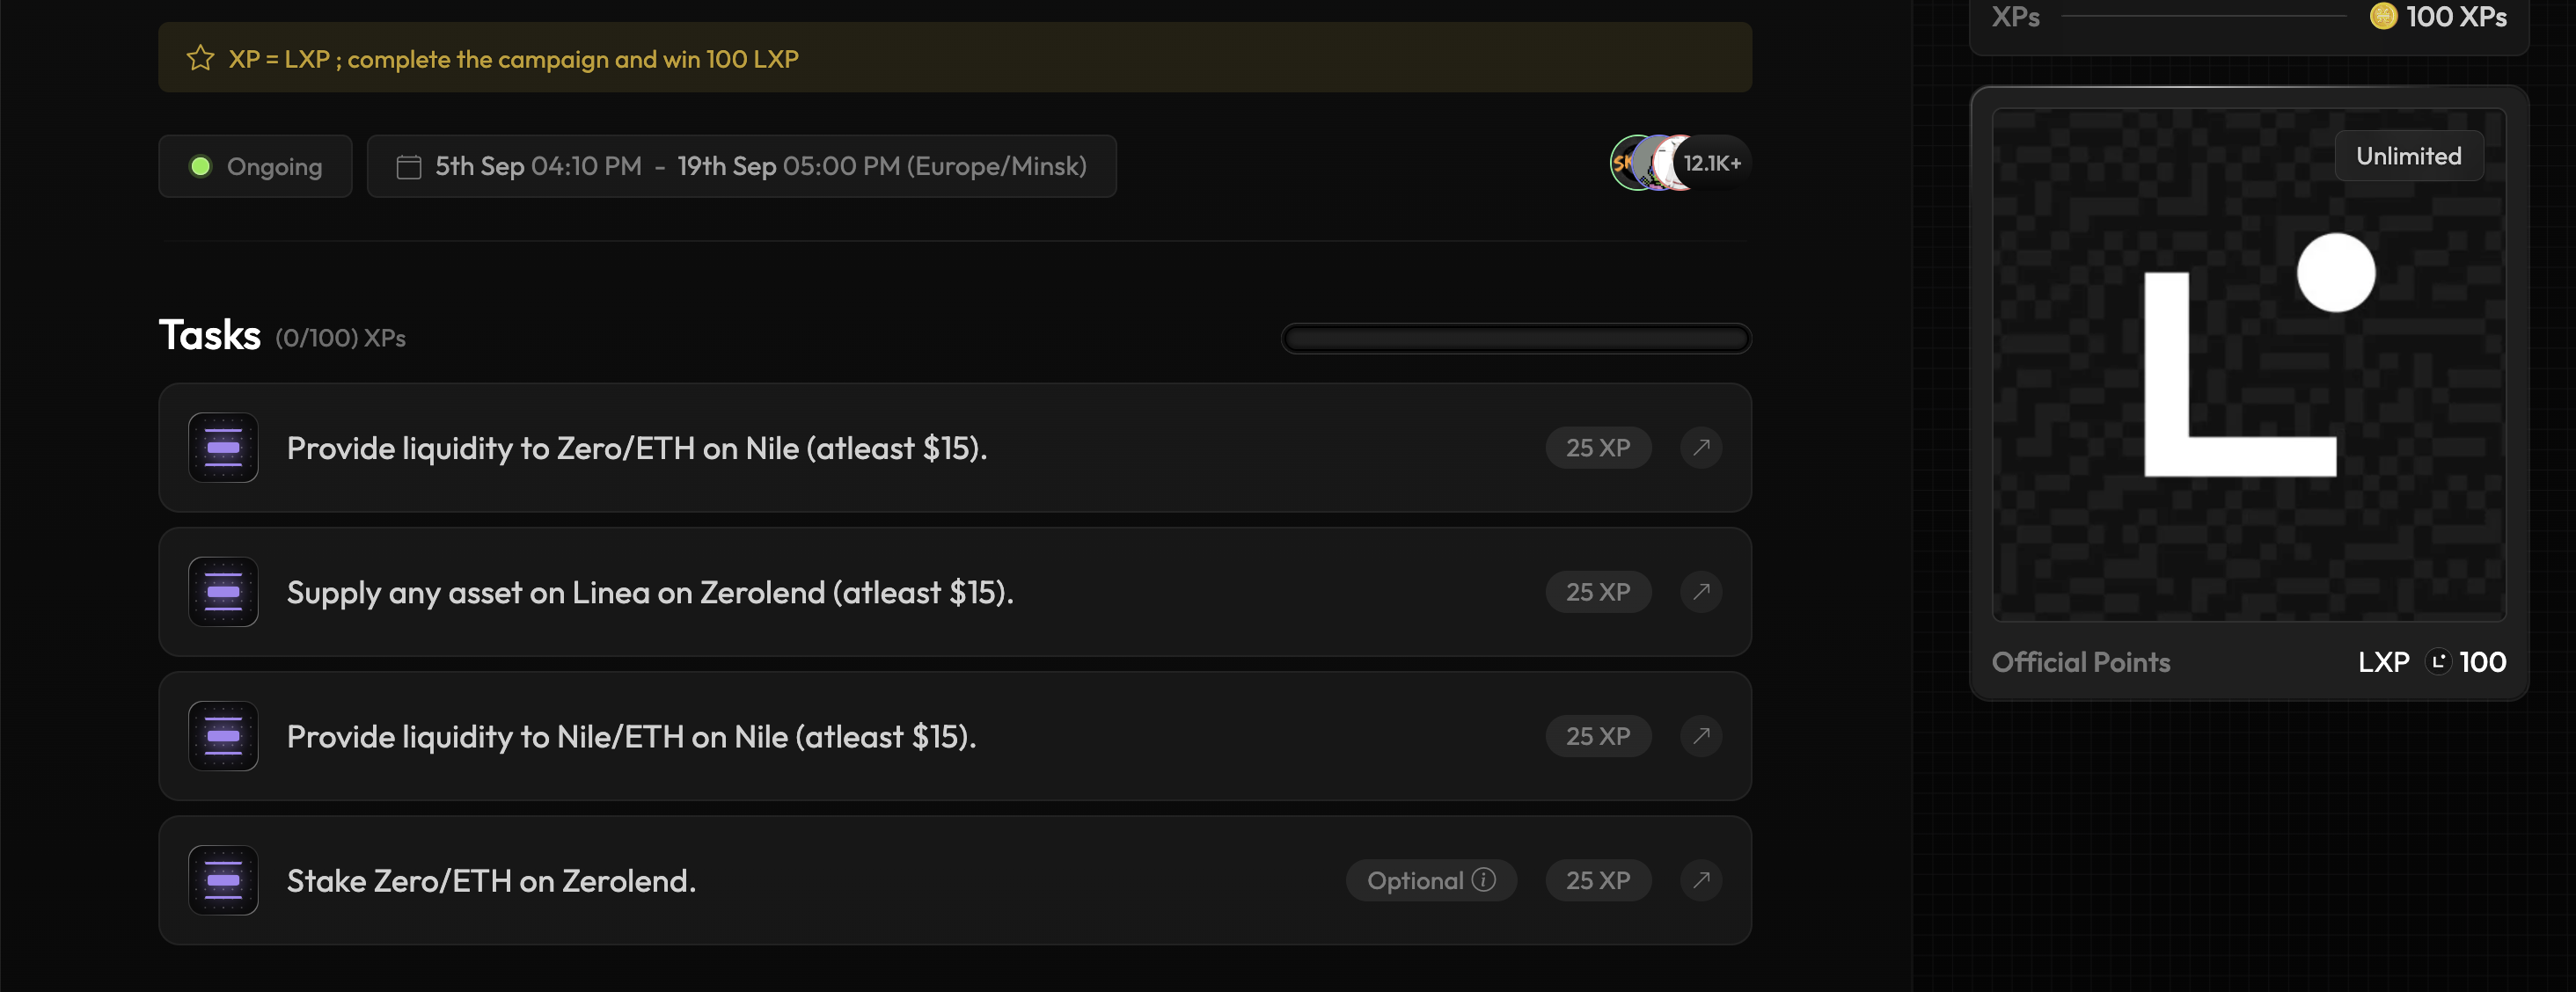Open arrow link for Stake Zero/ETH task
Screen dimensions: 2576x992
pyautogui.click(x=1700, y=880)
